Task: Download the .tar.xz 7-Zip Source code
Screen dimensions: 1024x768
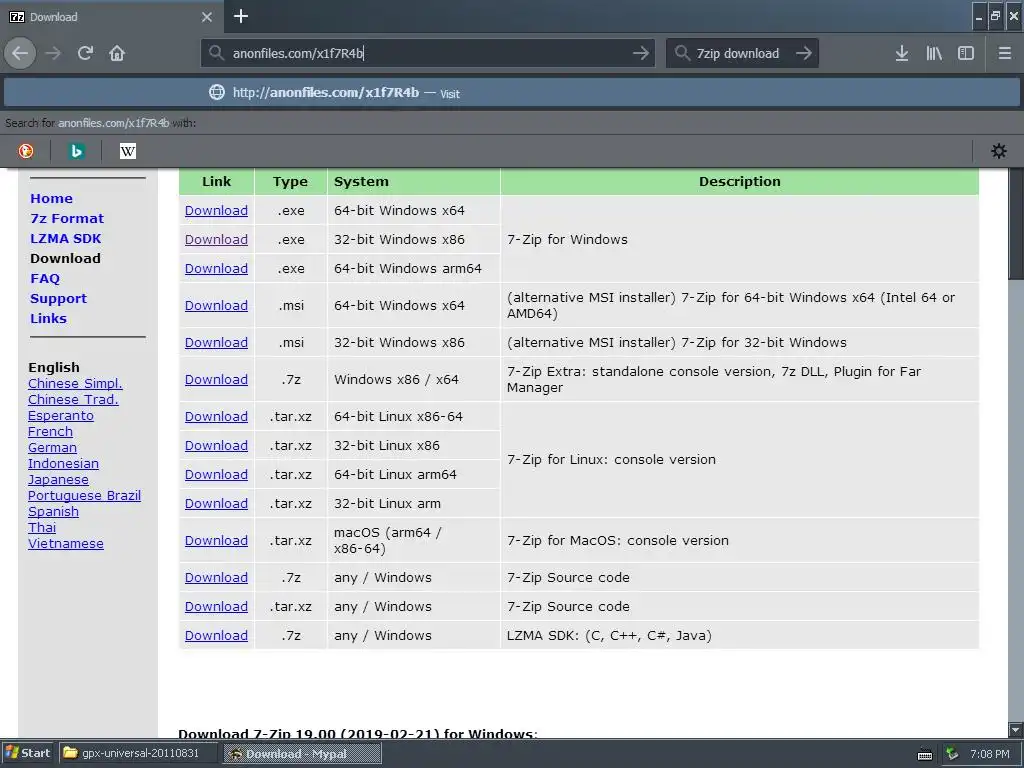Action: 216,607
